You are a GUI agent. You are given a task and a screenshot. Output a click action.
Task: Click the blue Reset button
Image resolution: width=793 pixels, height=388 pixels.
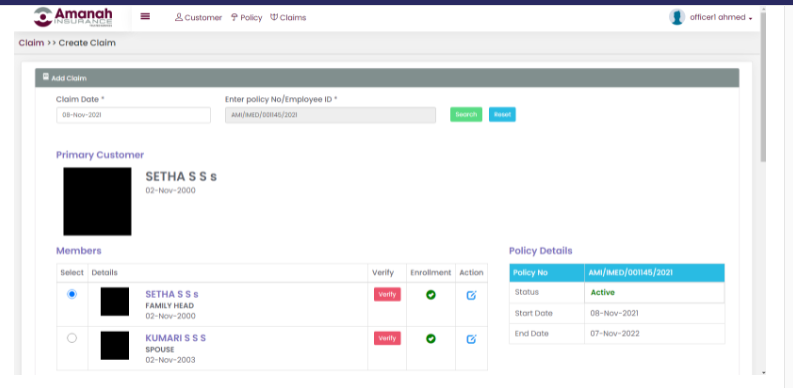[502, 114]
